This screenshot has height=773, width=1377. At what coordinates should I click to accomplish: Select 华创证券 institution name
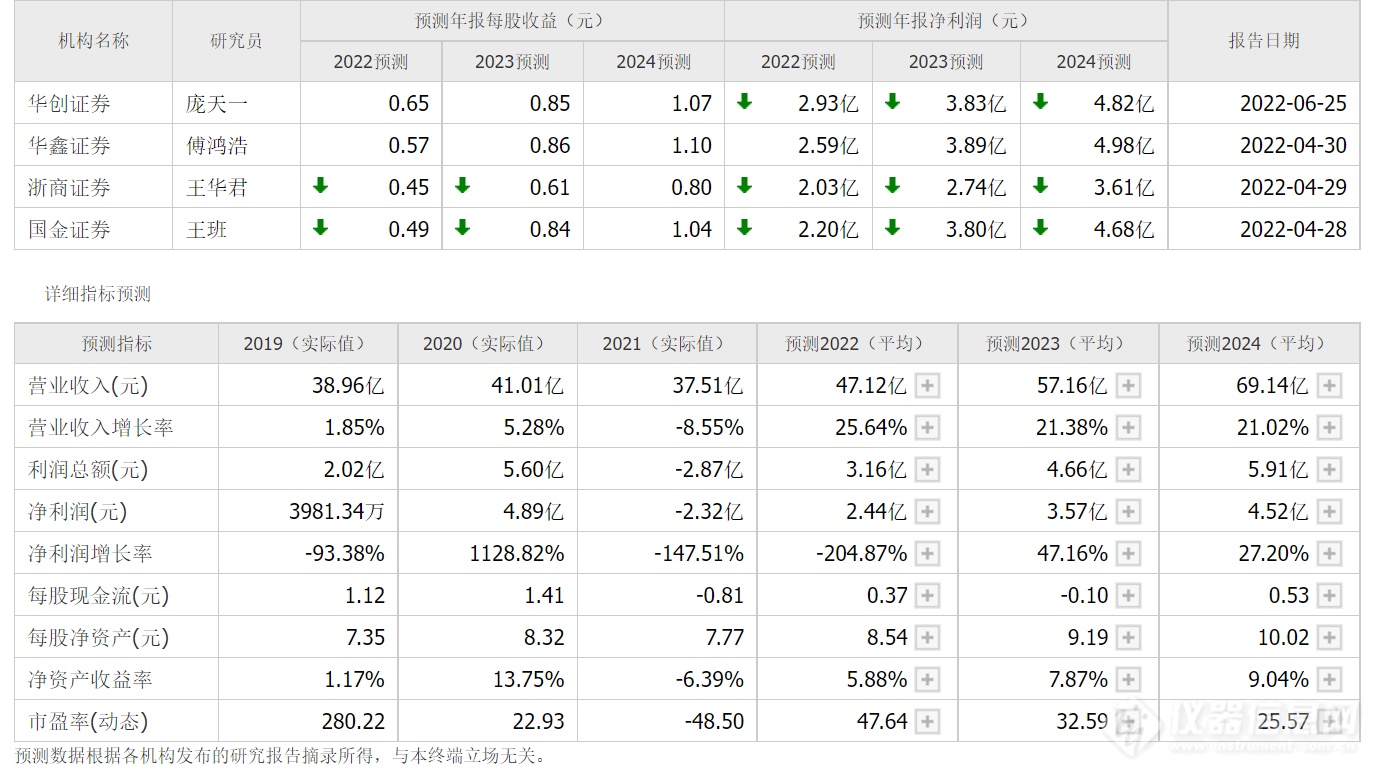[69, 103]
